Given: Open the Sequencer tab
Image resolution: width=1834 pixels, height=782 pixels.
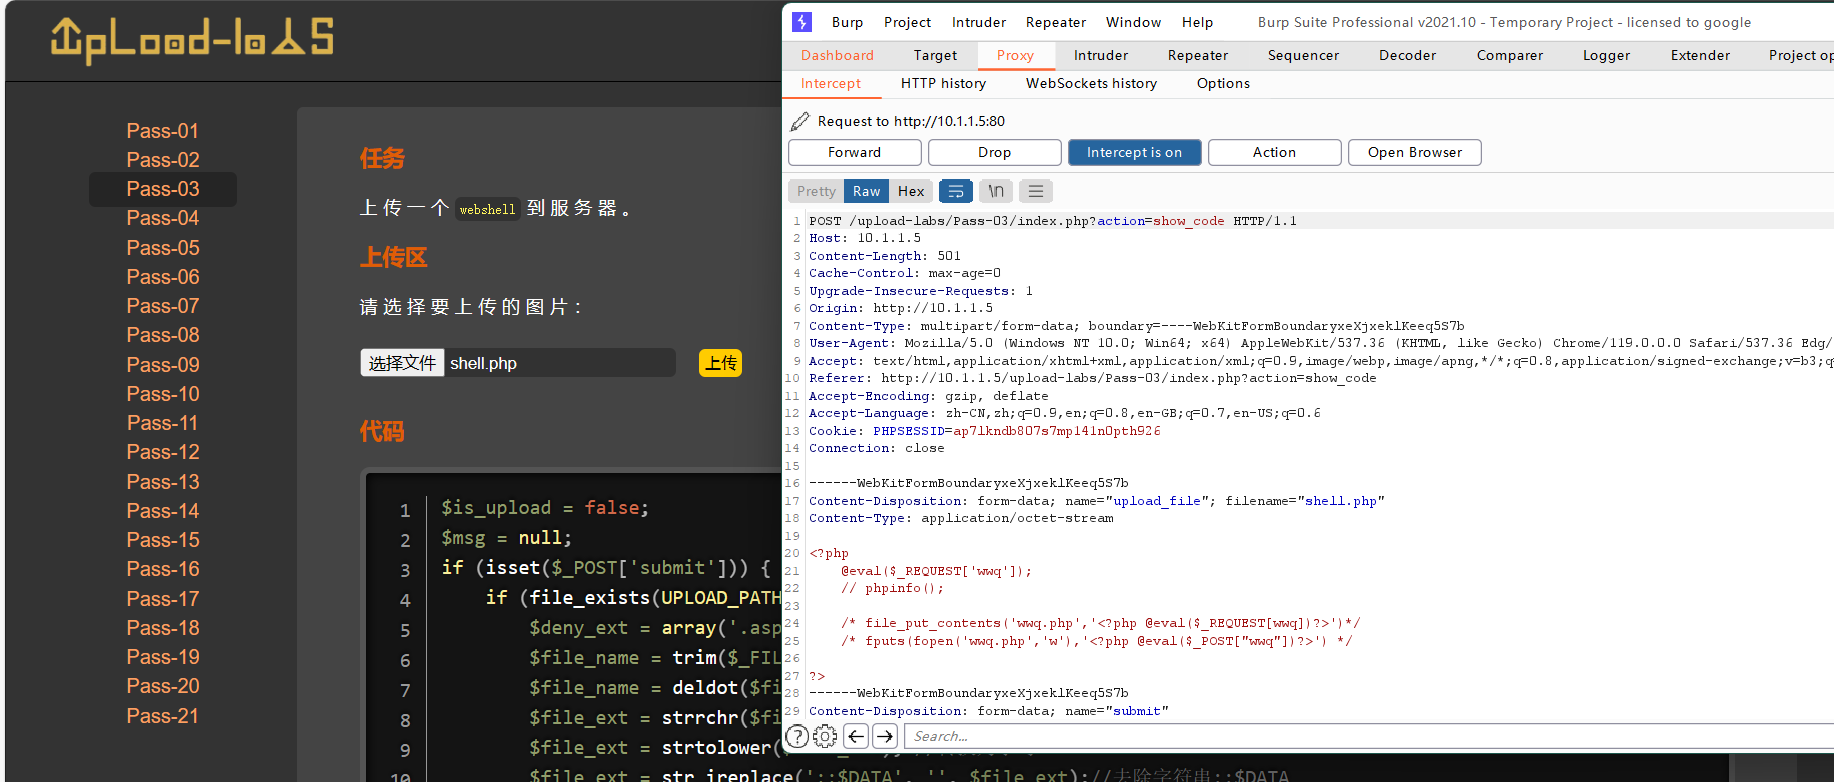Looking at the screenshot, I should tap(1303, 55).
